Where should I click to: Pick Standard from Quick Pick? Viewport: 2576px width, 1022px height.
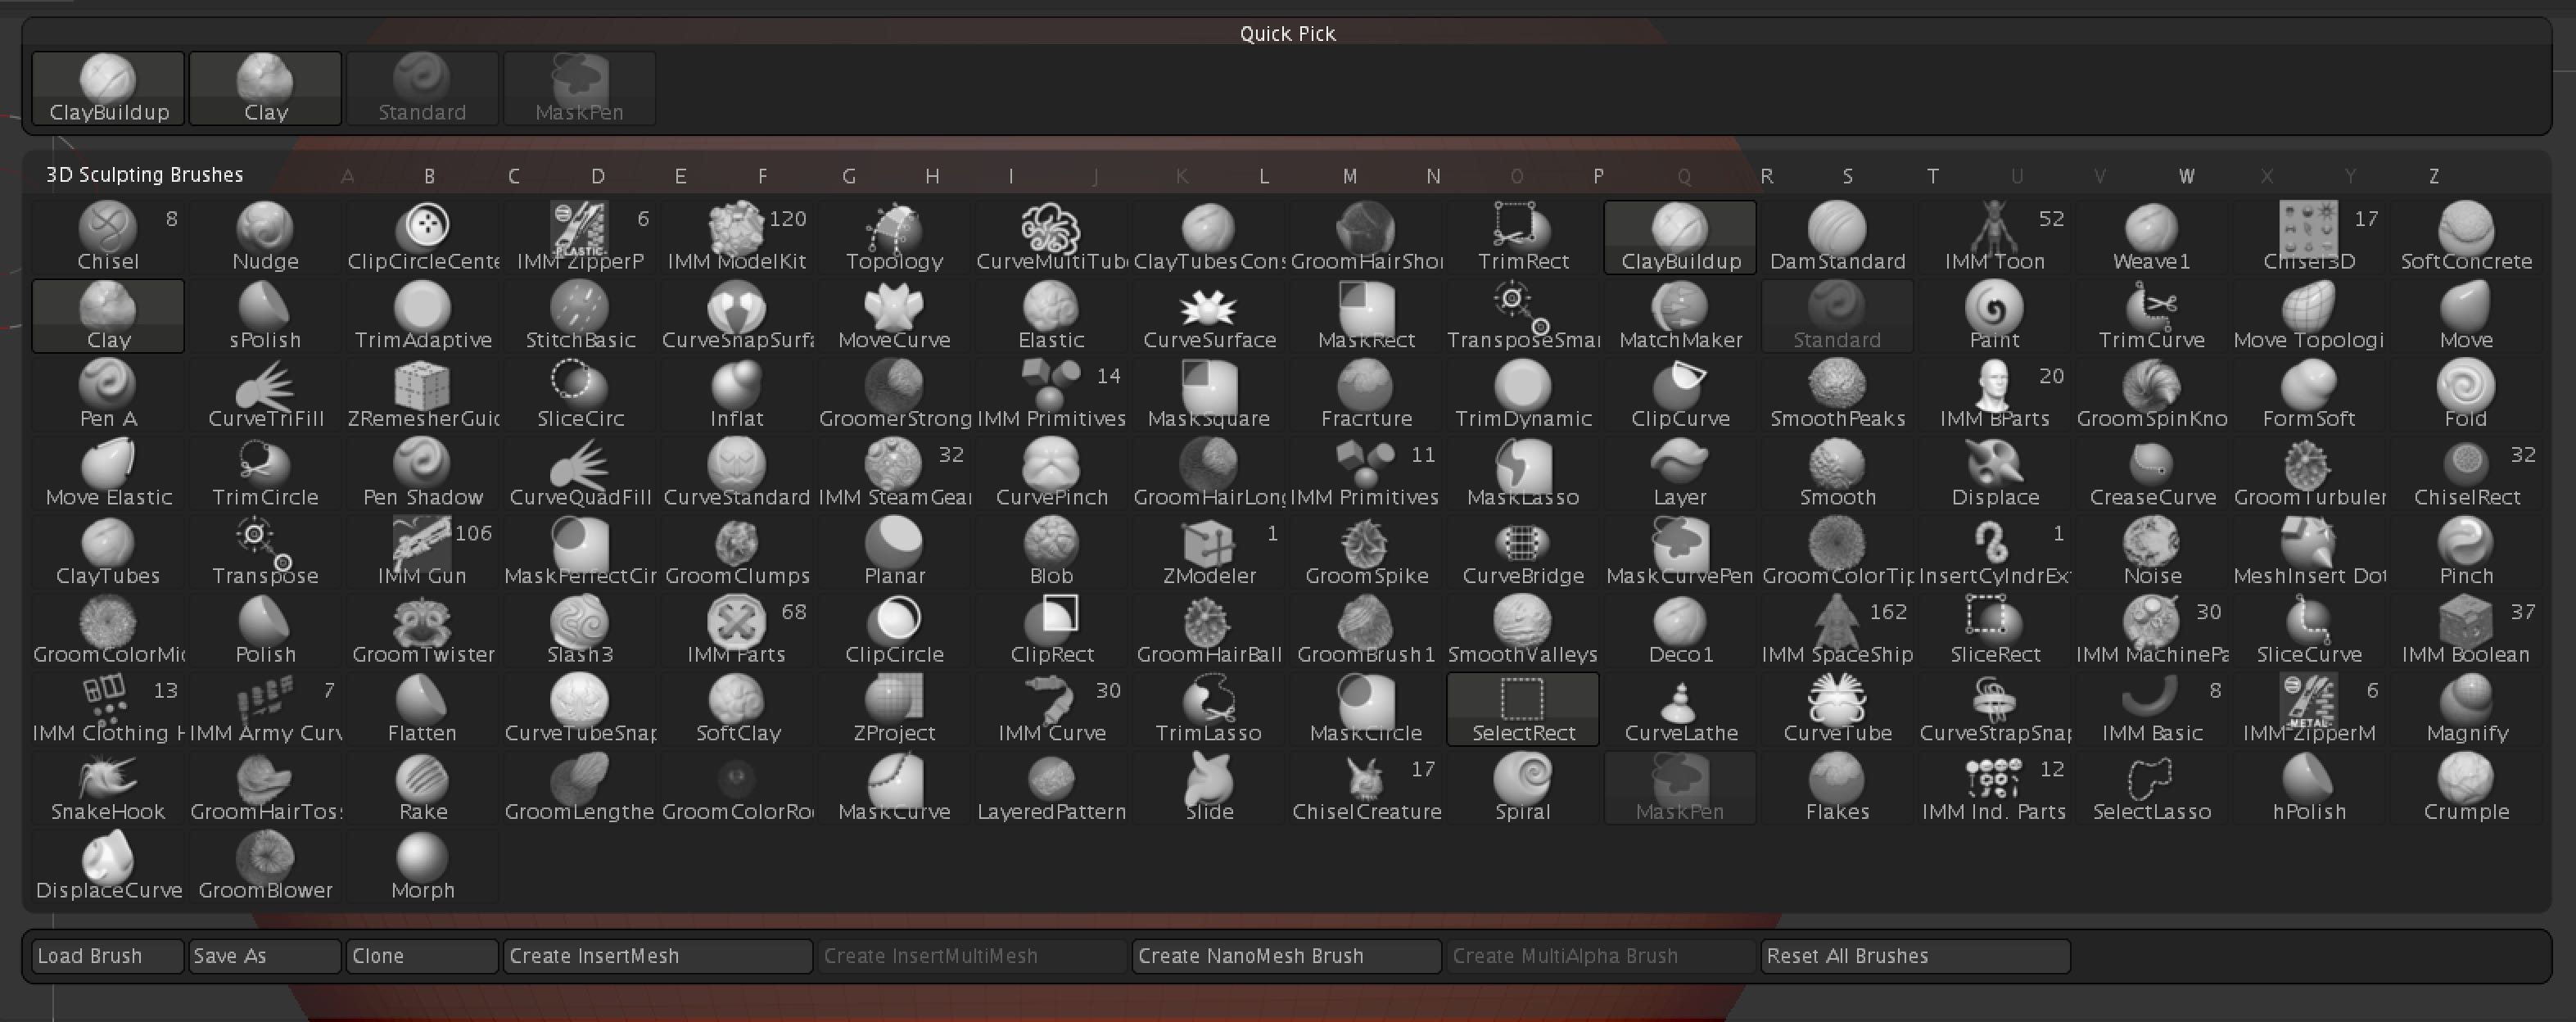[423, 89]
